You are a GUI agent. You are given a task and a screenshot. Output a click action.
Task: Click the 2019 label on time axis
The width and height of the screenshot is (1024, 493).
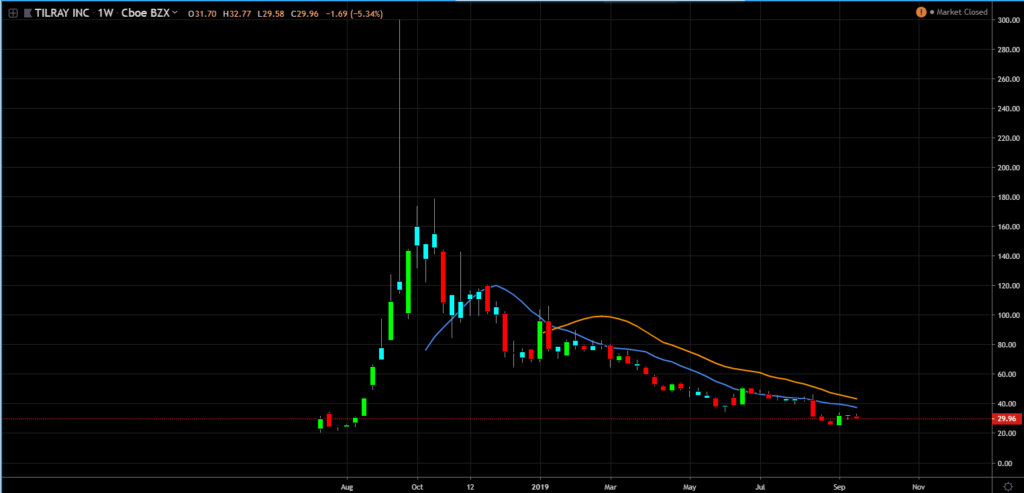[x=540, y=486]
